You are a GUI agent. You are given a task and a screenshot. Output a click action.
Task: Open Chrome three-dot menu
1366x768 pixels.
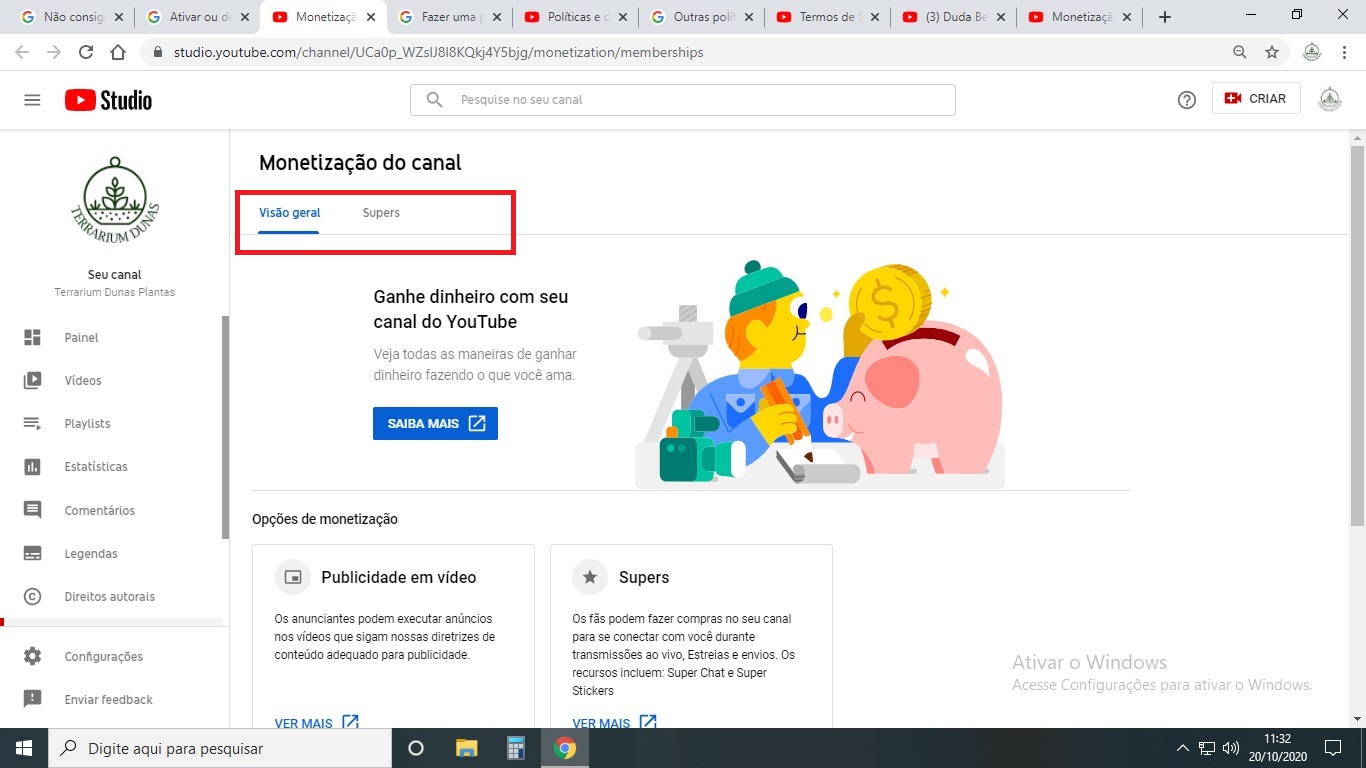pyautogui.click(x=1344, y=52)
